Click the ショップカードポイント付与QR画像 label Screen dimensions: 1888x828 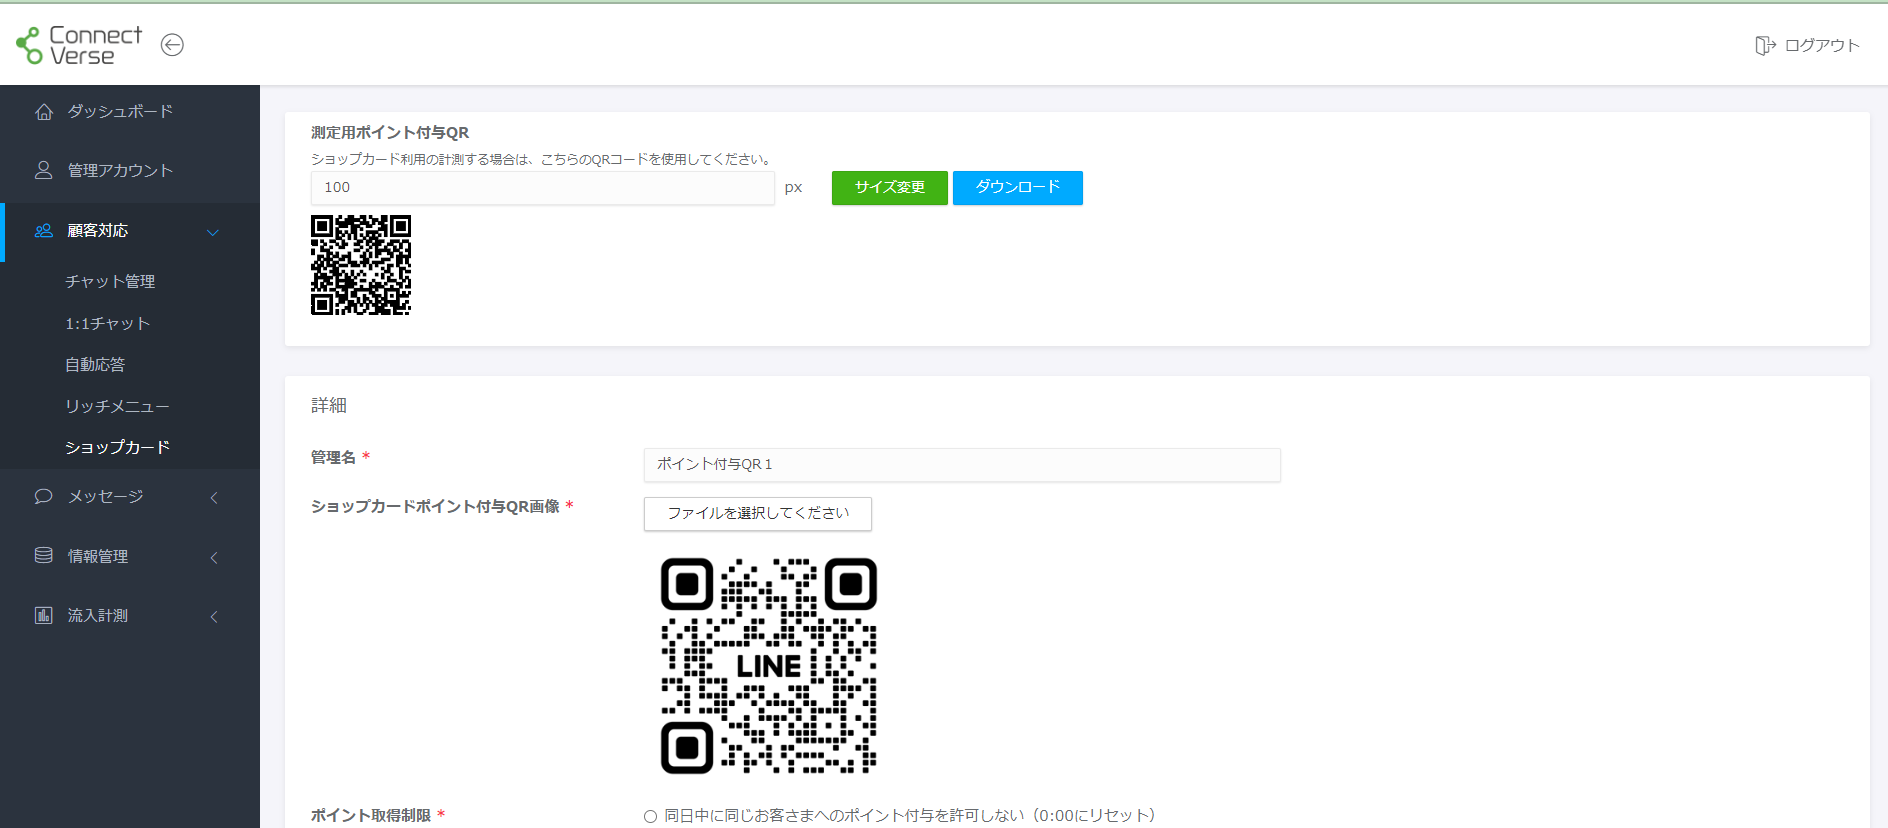435,507
